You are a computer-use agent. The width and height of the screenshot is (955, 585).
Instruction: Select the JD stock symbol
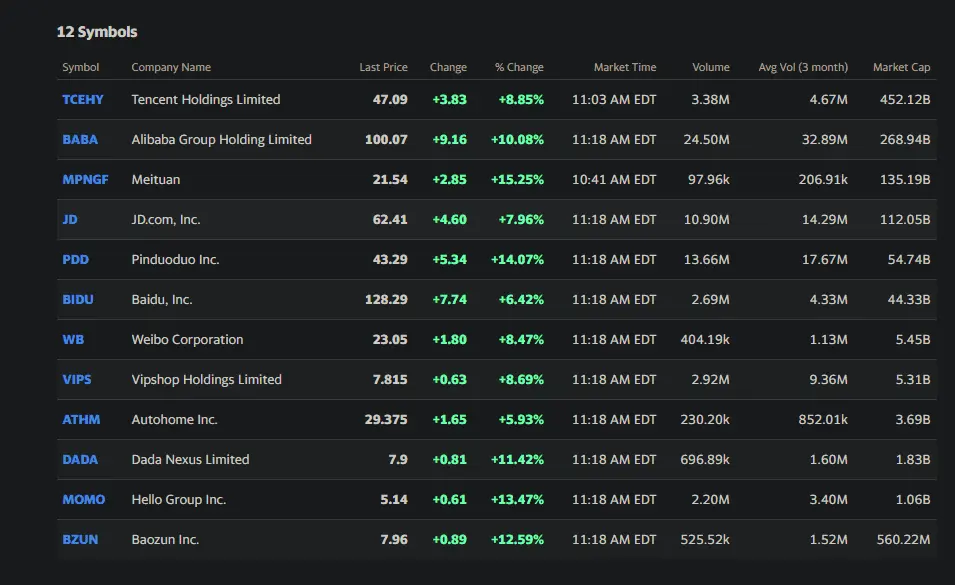(70, 220)
